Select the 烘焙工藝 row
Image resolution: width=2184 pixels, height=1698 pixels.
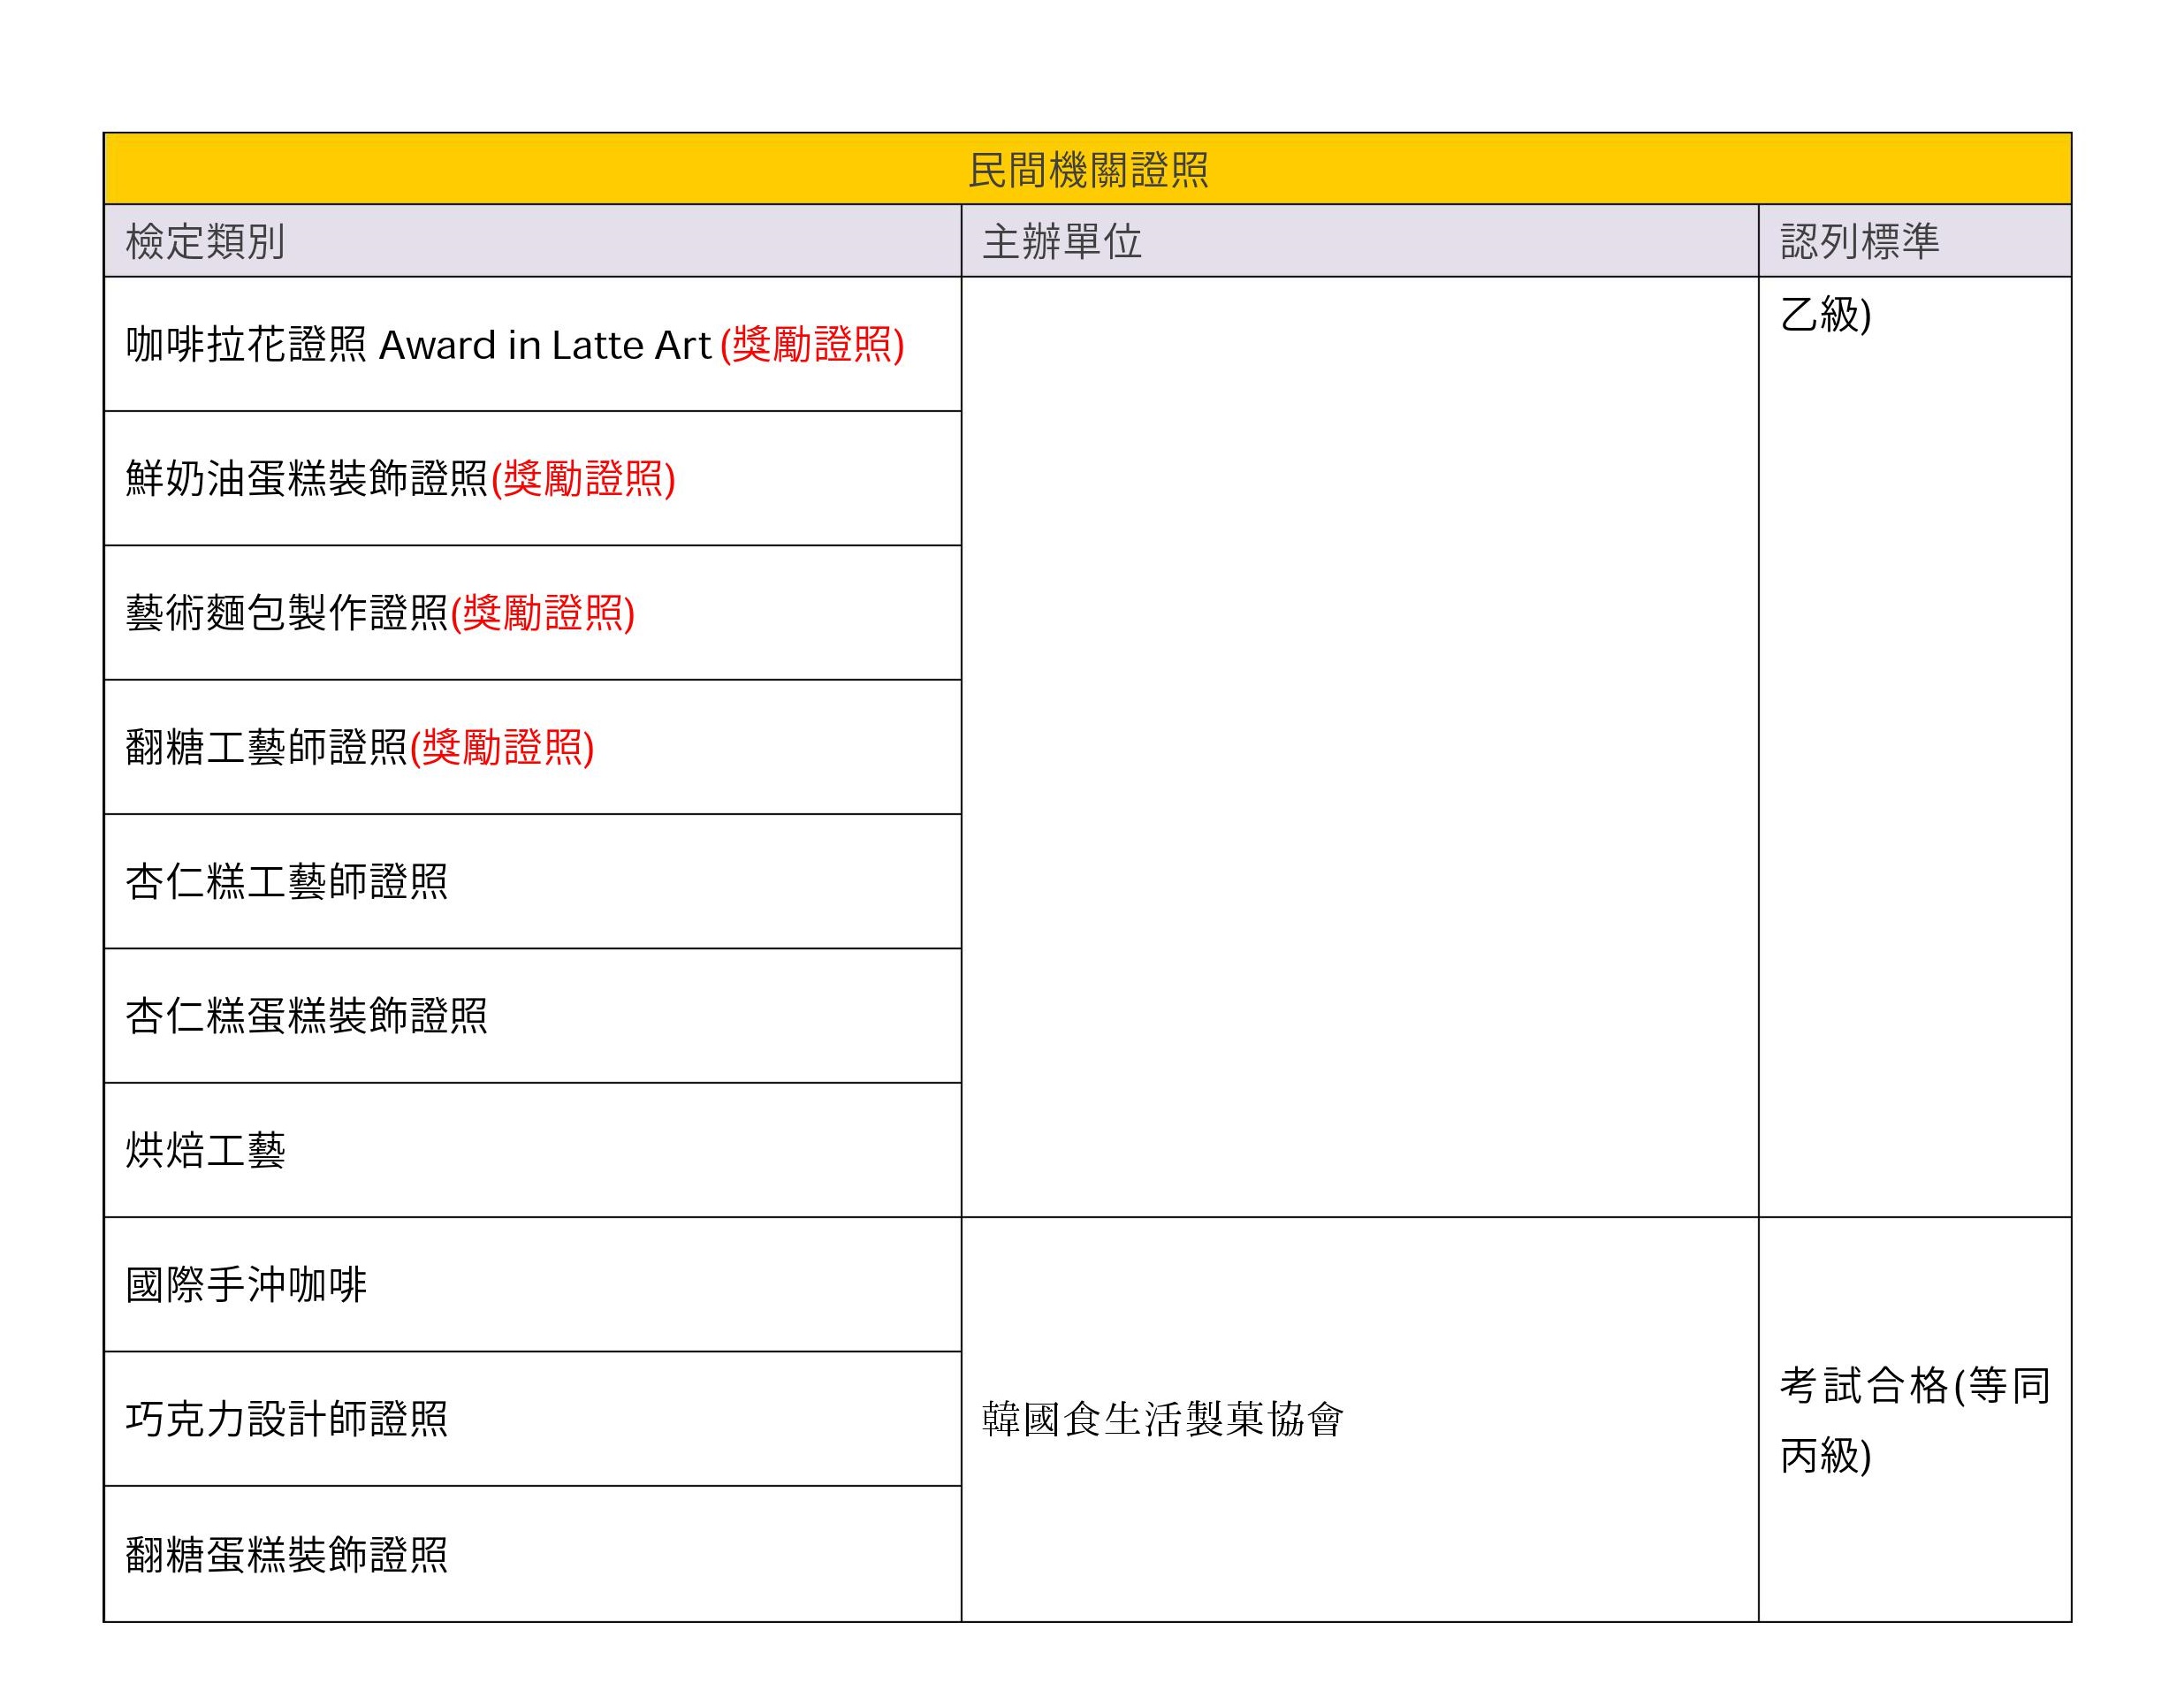[205, 1150]
